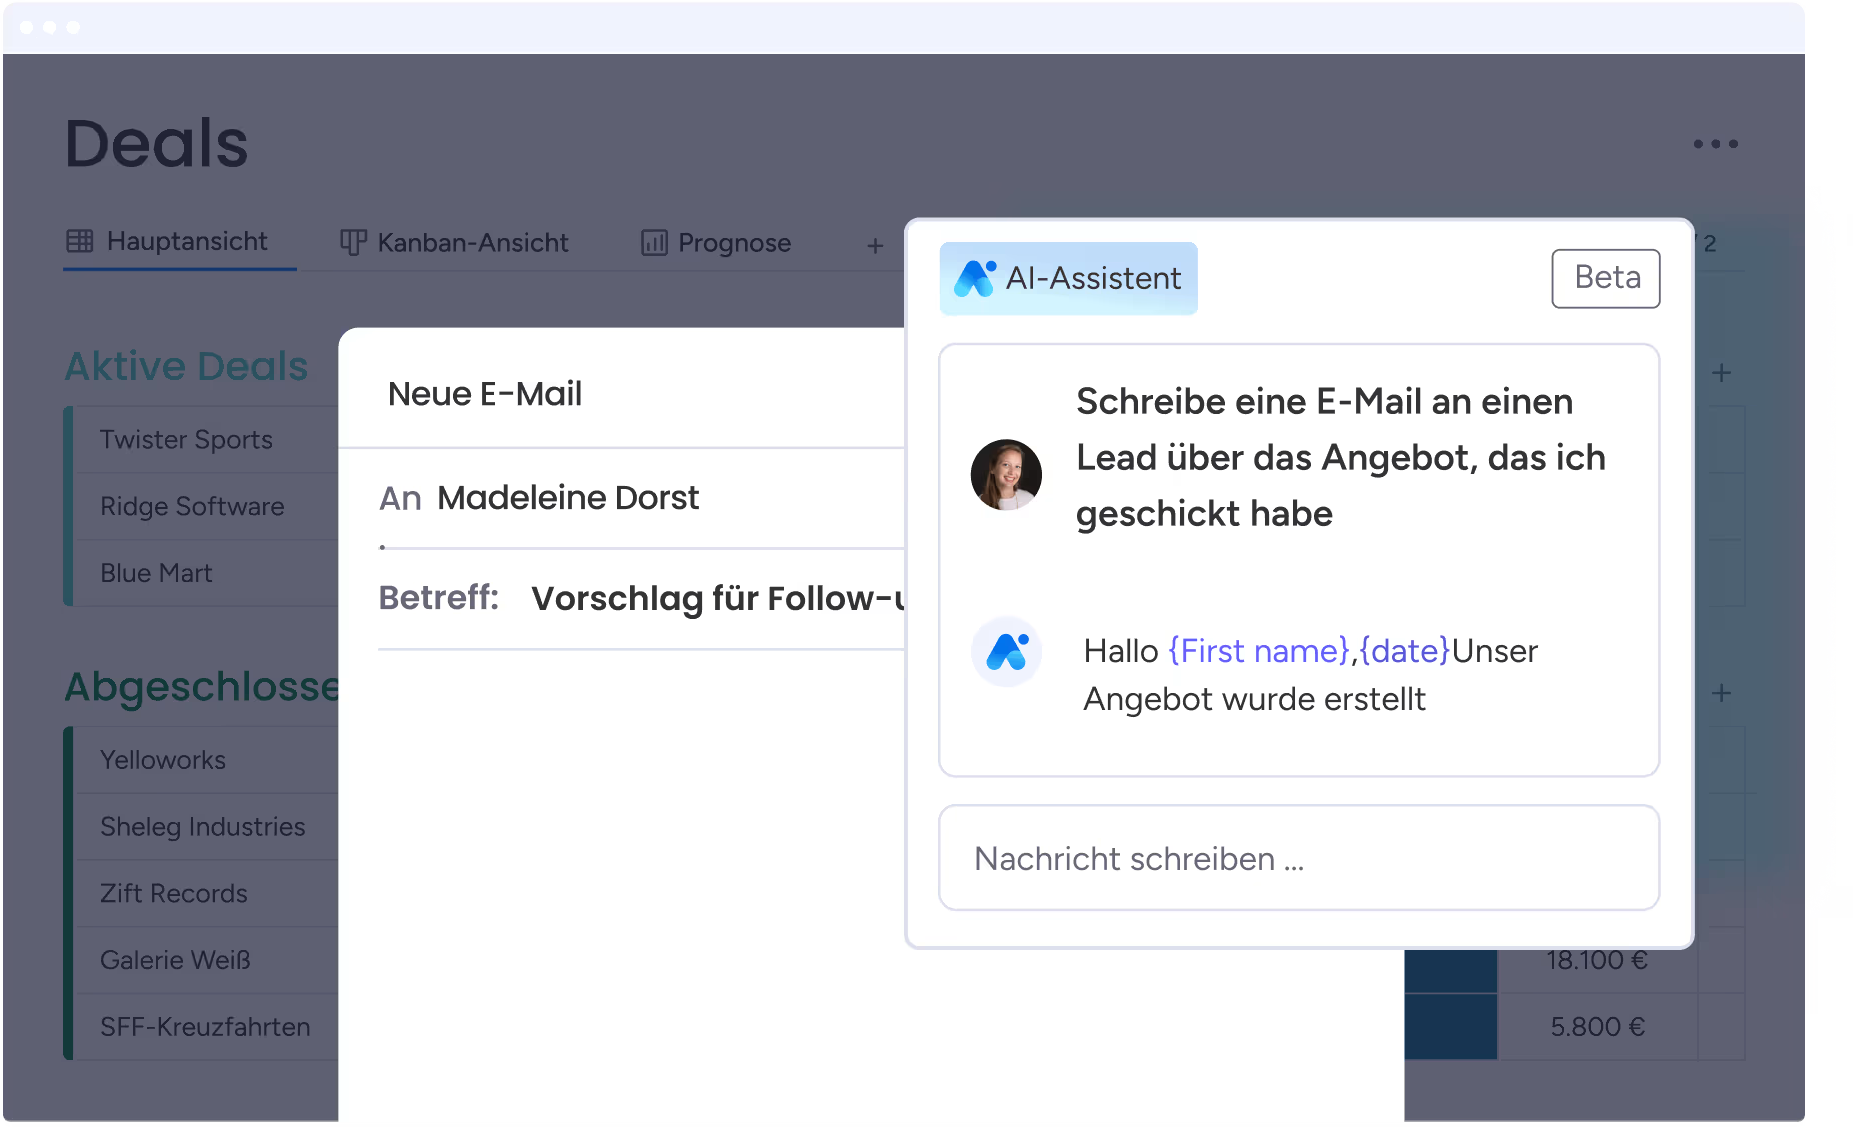Click the Beta badge
The image size is (1853, 1127).
pyautogui.click(x=1606, y=278)
